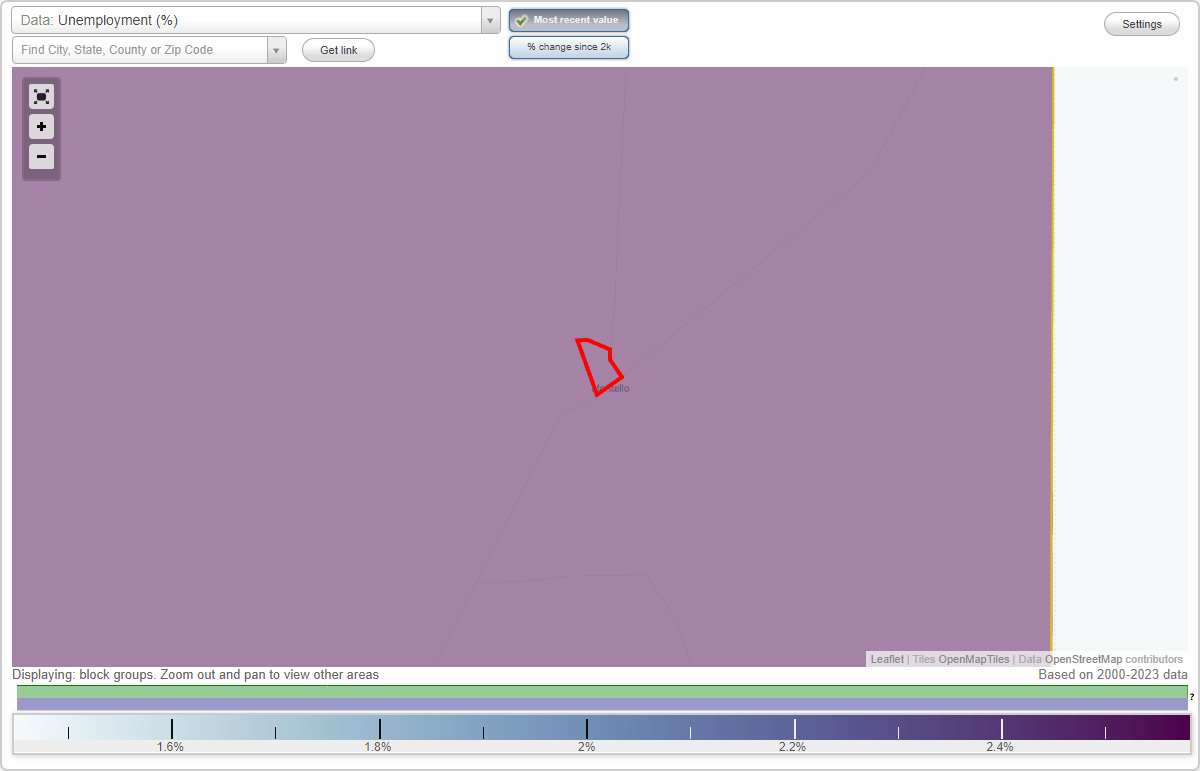1200x771 pixels.
Task: Click the purple bar above the legend
Action: pyautogui.click(x=602, y=704)
